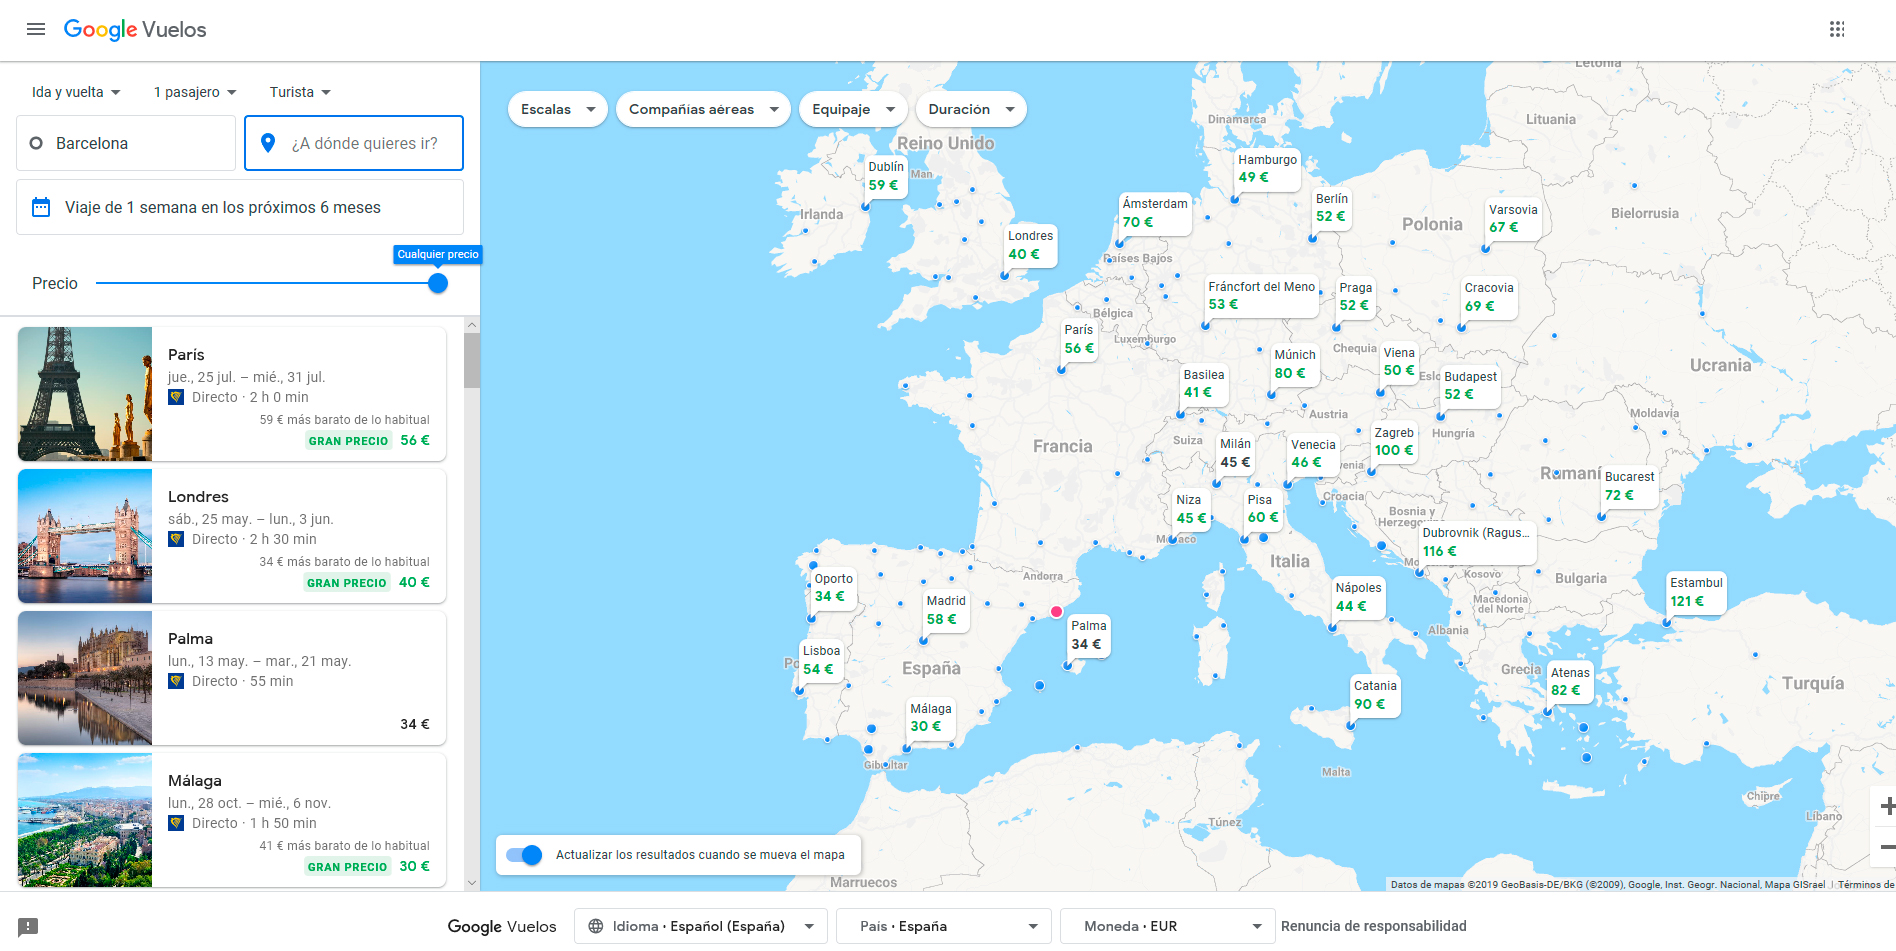Screen dimensions: 1896x951
Task: Select the Londres flight card for 40 €
Action: 232,536
